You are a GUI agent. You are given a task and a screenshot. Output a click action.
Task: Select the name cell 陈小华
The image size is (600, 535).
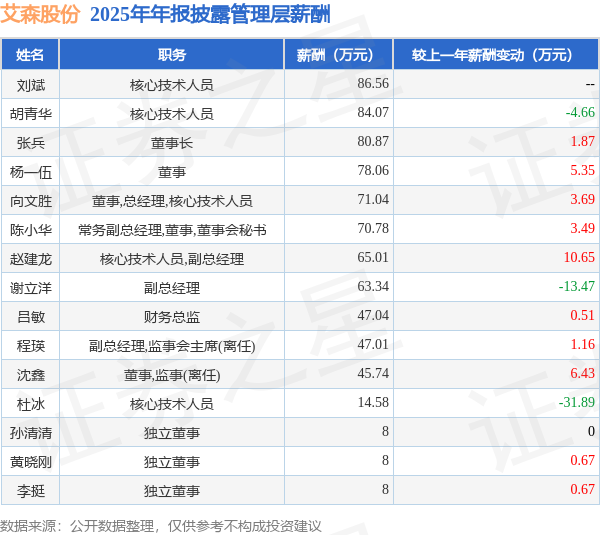tap(31, 230)
